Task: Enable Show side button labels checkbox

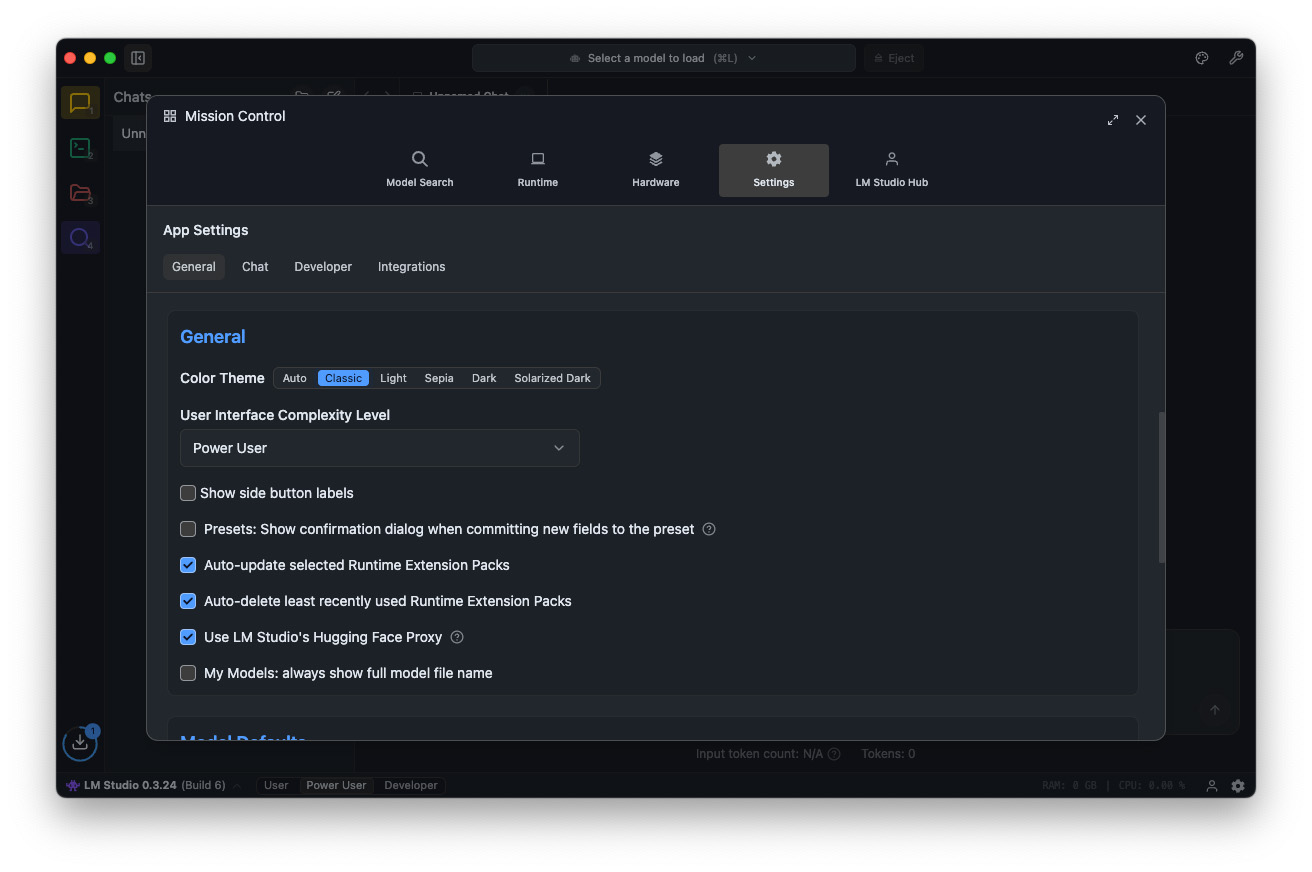Action: pyautogui.click(x=188, y=493)
